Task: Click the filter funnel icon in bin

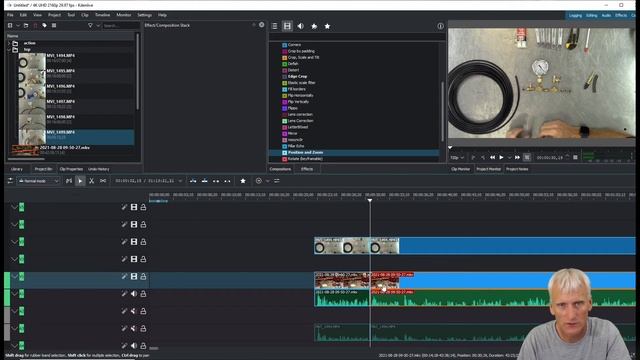Action: 90,25
